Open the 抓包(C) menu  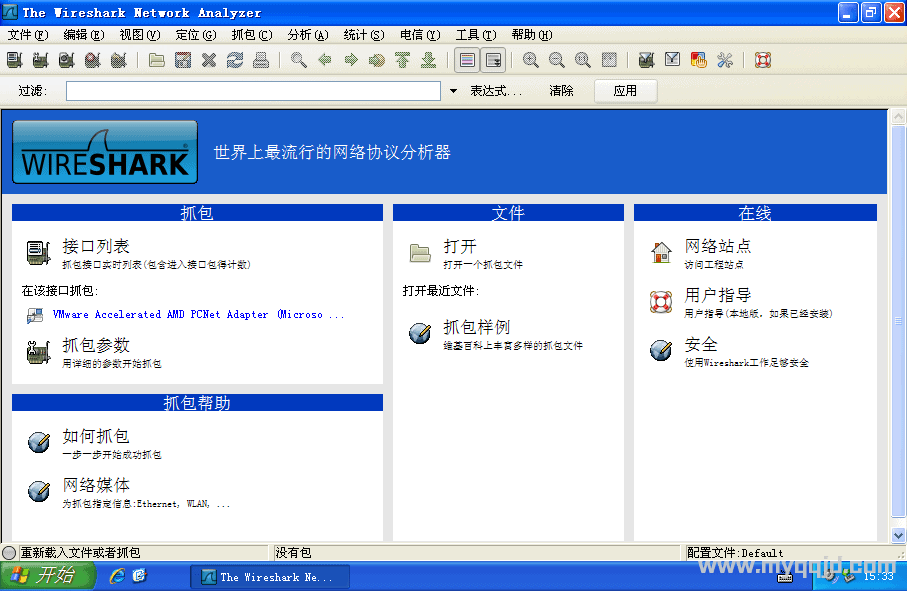pos(252,35)
